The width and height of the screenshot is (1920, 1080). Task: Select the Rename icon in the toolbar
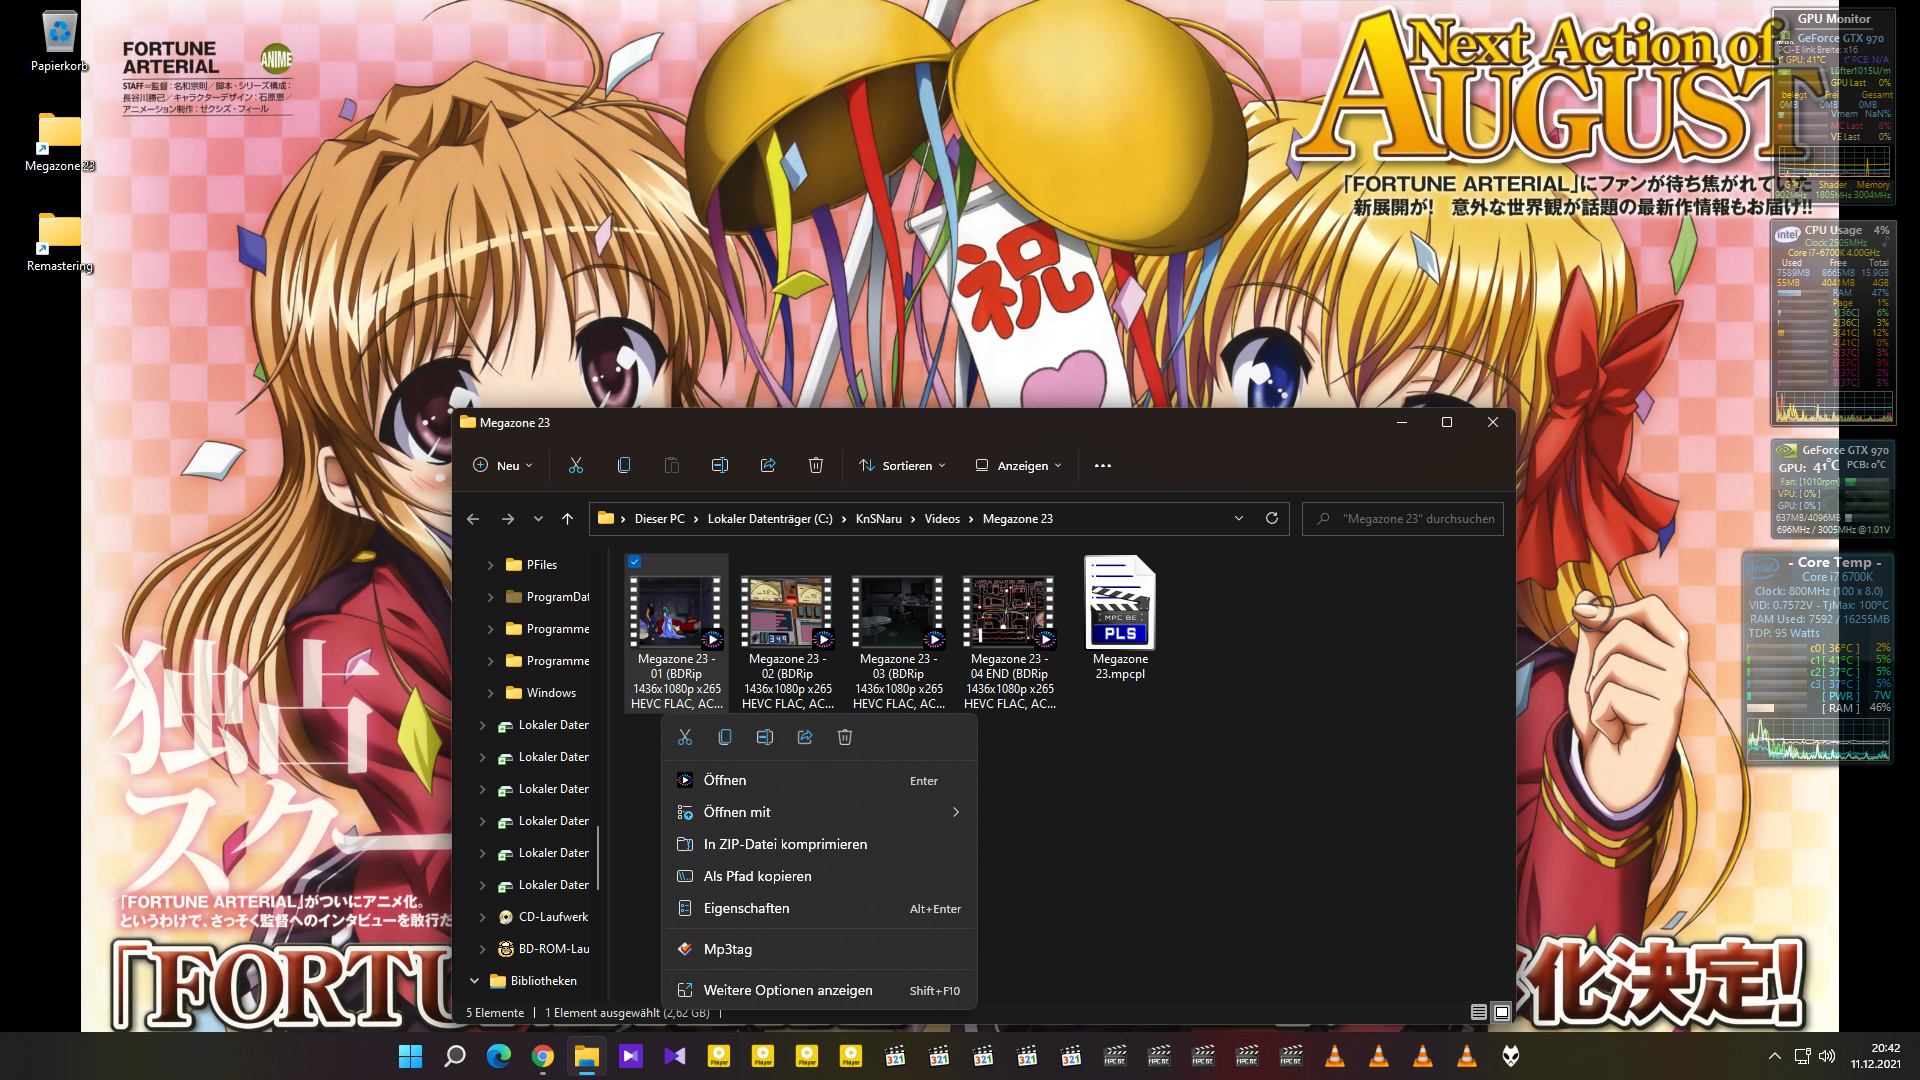click(719, 465)
